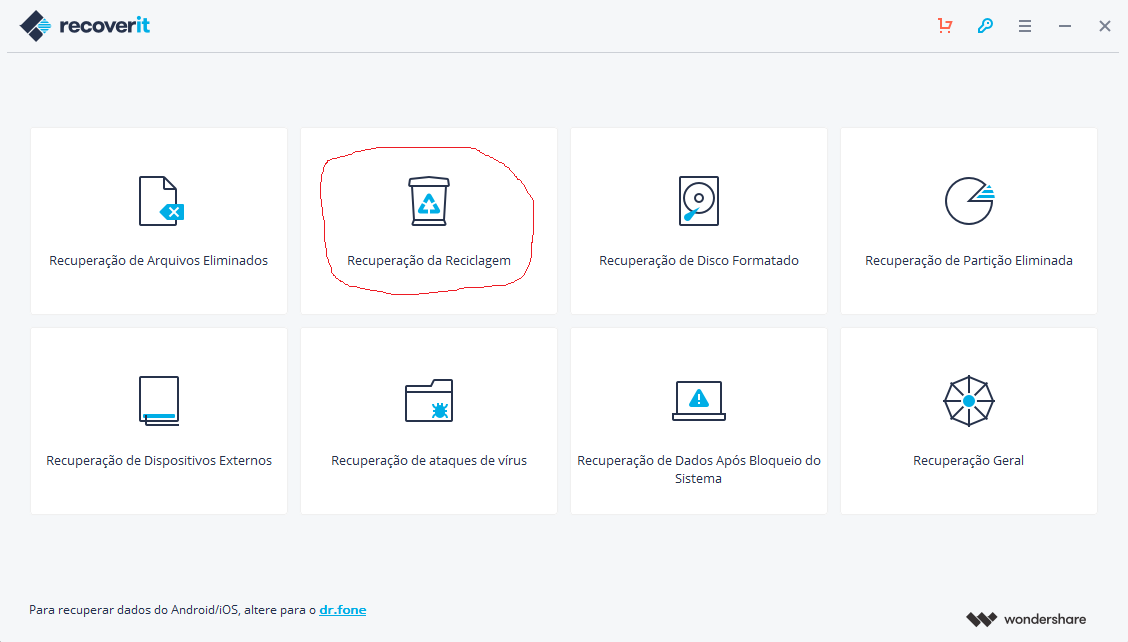The width and height of the screenshot is (1128, 642).
Task: Click 'Recuperação de Partição Eliminada' label
Action: (x=969, y=261)
